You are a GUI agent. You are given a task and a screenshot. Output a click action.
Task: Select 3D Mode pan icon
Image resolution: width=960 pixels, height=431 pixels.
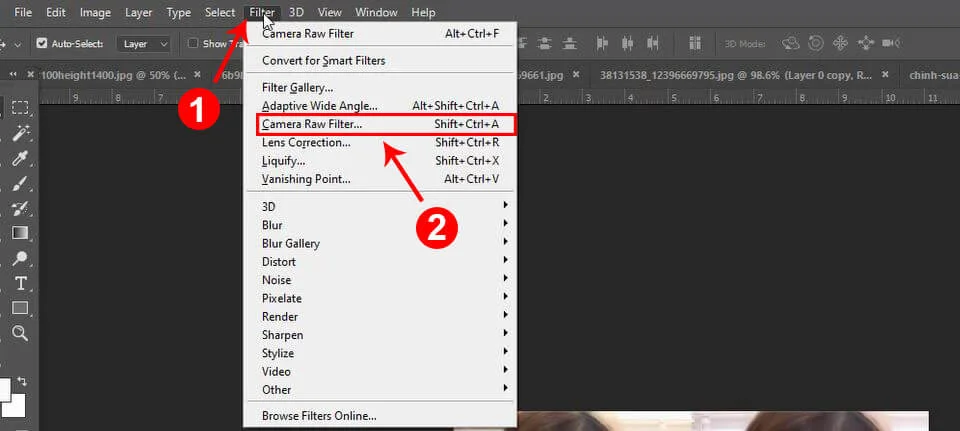pyautogui.click(x=840, y=43)
